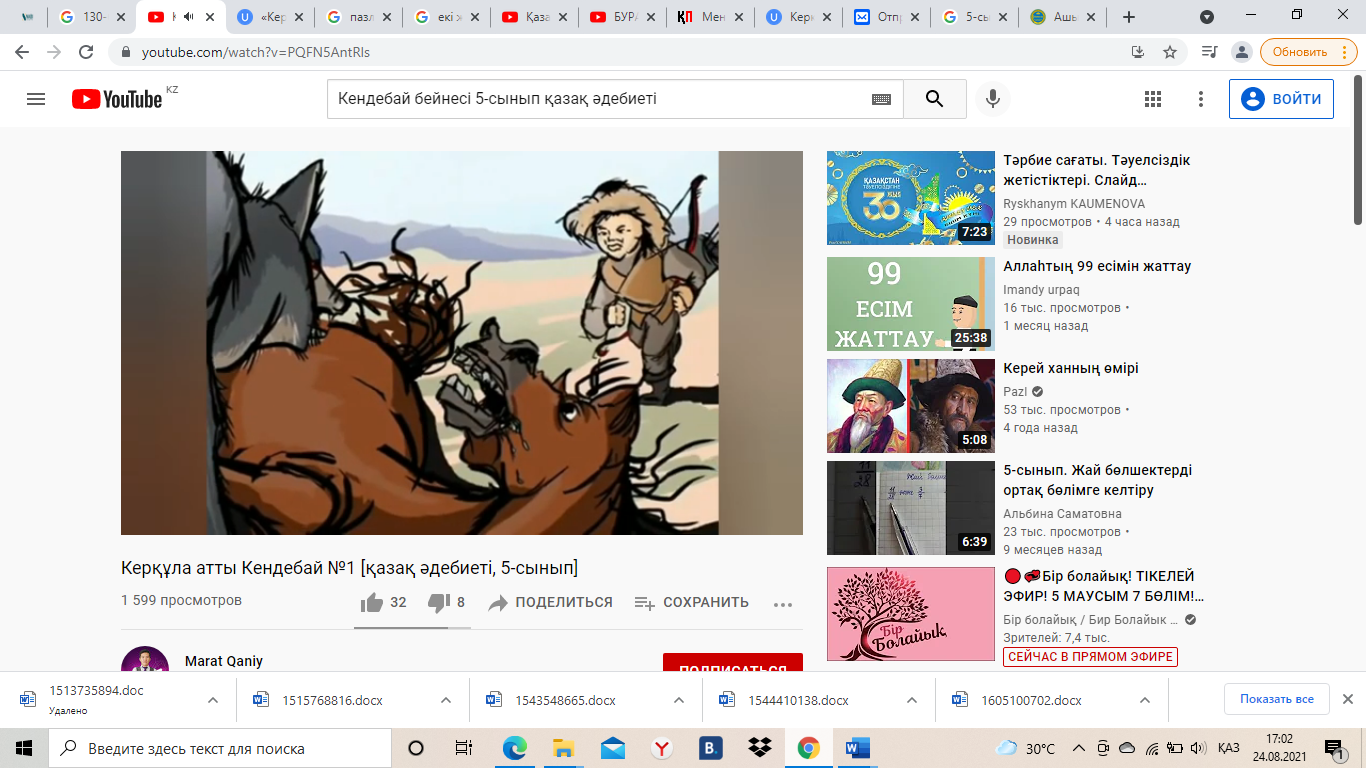Open the Chrome profile avatar
This screenshot has width=1366, height=768.
click(1241, 52)
